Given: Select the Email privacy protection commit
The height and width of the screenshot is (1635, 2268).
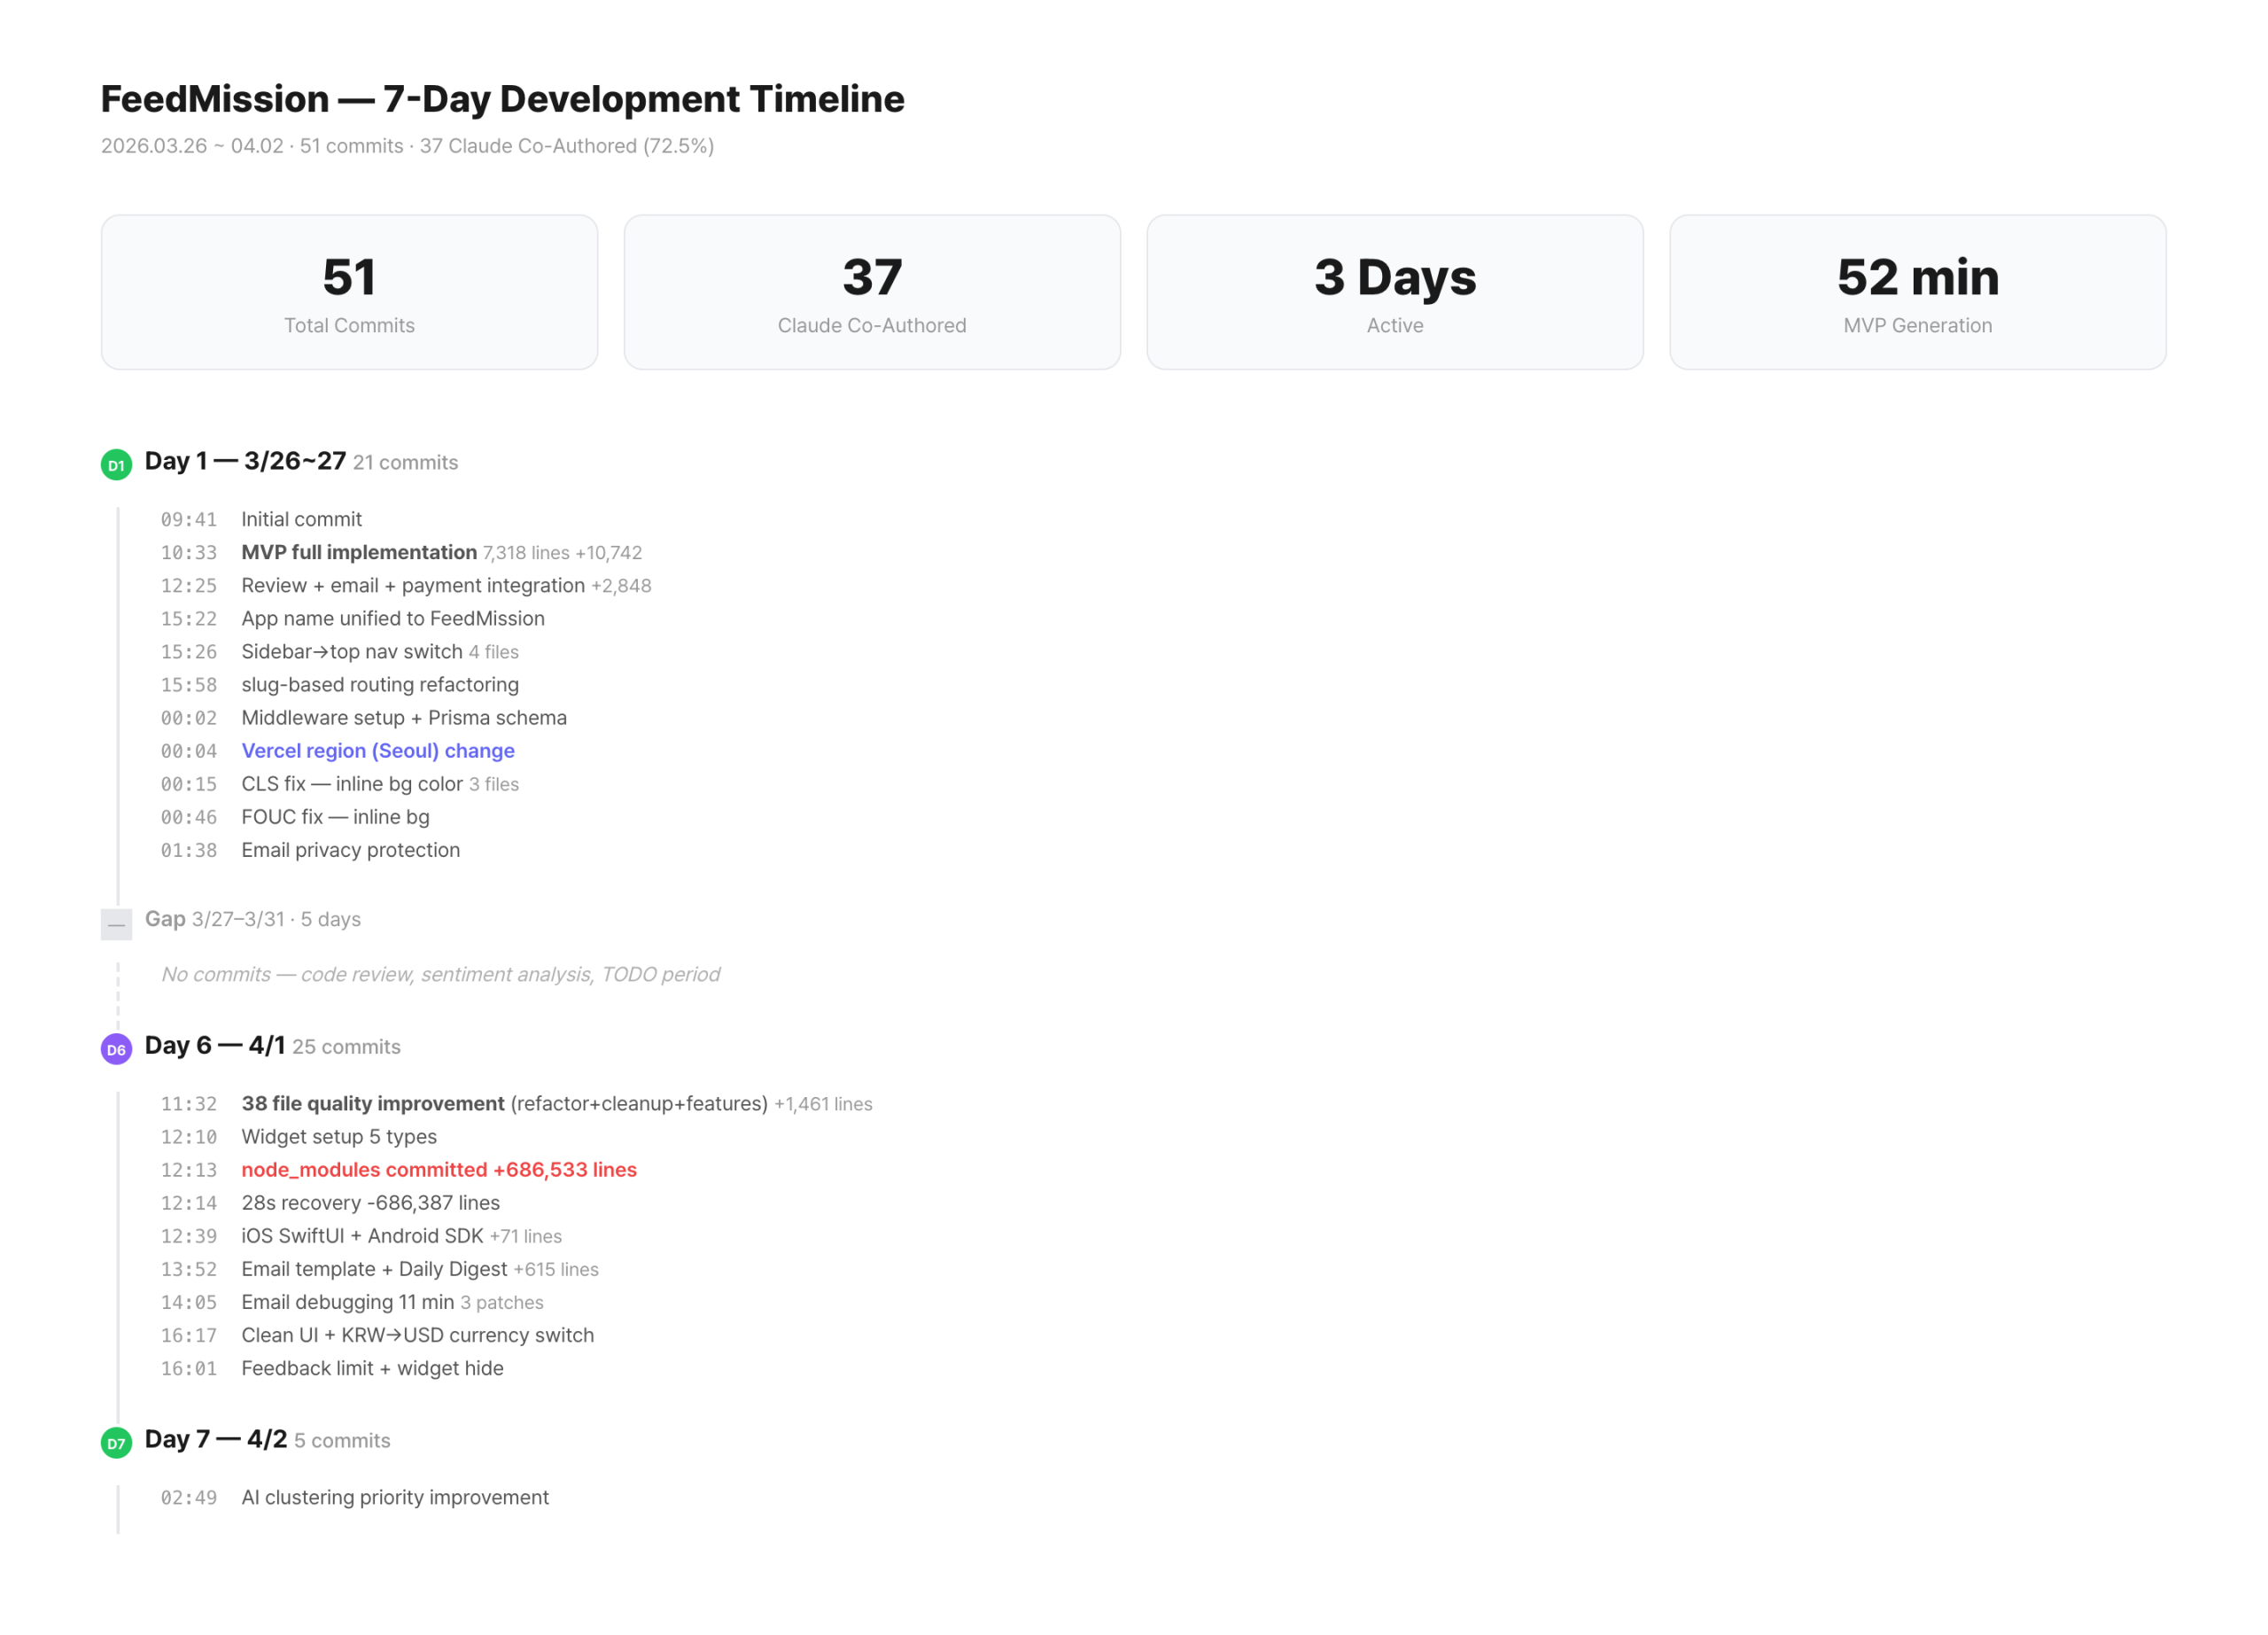Looking at the screenshot, I should tap(350, 850).
